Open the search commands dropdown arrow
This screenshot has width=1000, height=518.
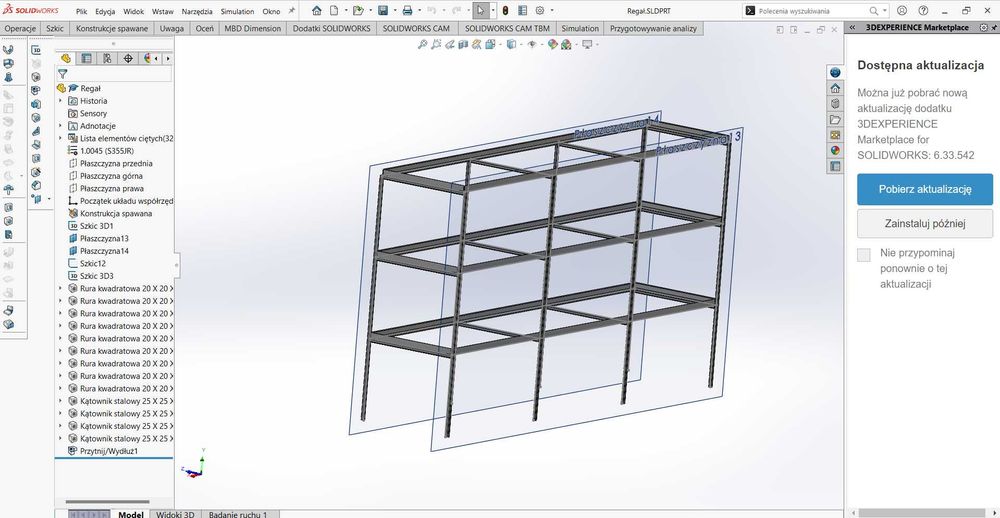pos(885,11)
